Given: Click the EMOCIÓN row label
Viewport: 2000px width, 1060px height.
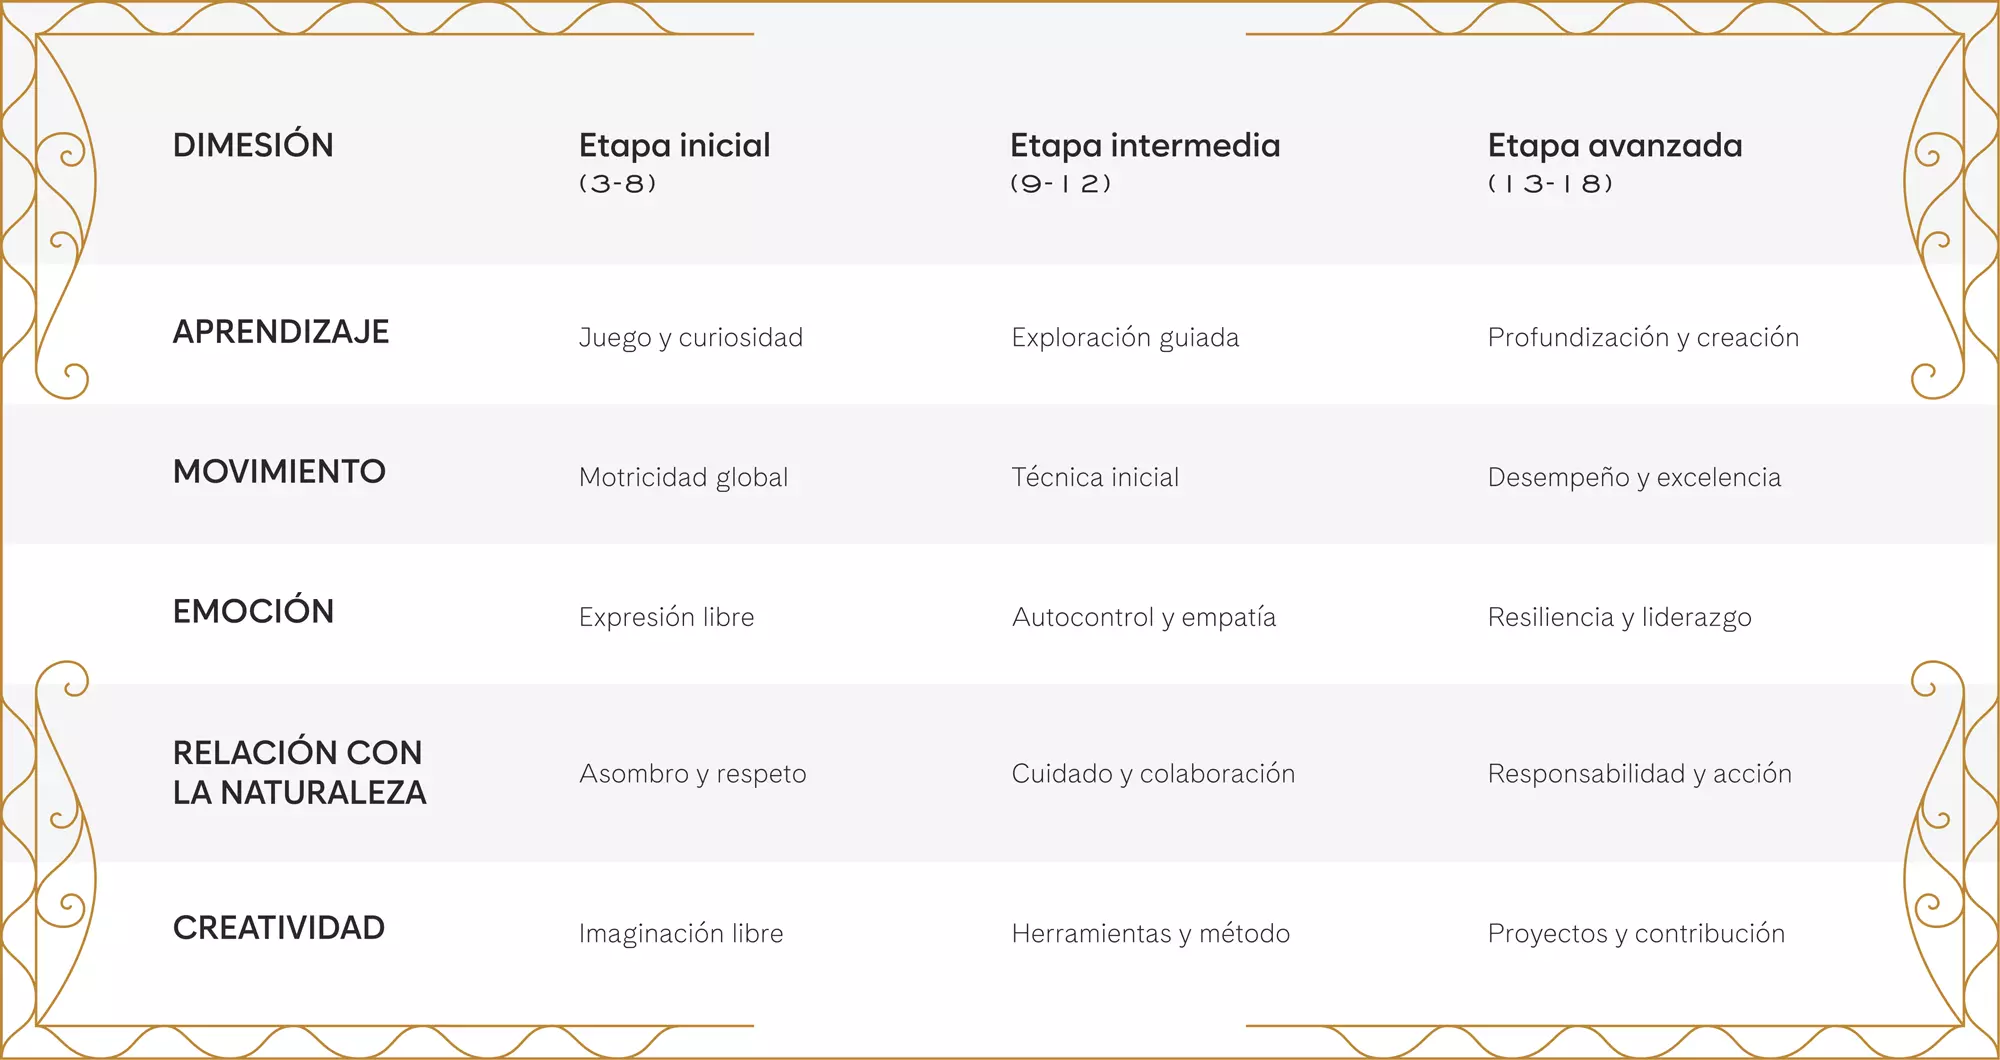Looking at the screenshot, I should (x=253, y=612).
